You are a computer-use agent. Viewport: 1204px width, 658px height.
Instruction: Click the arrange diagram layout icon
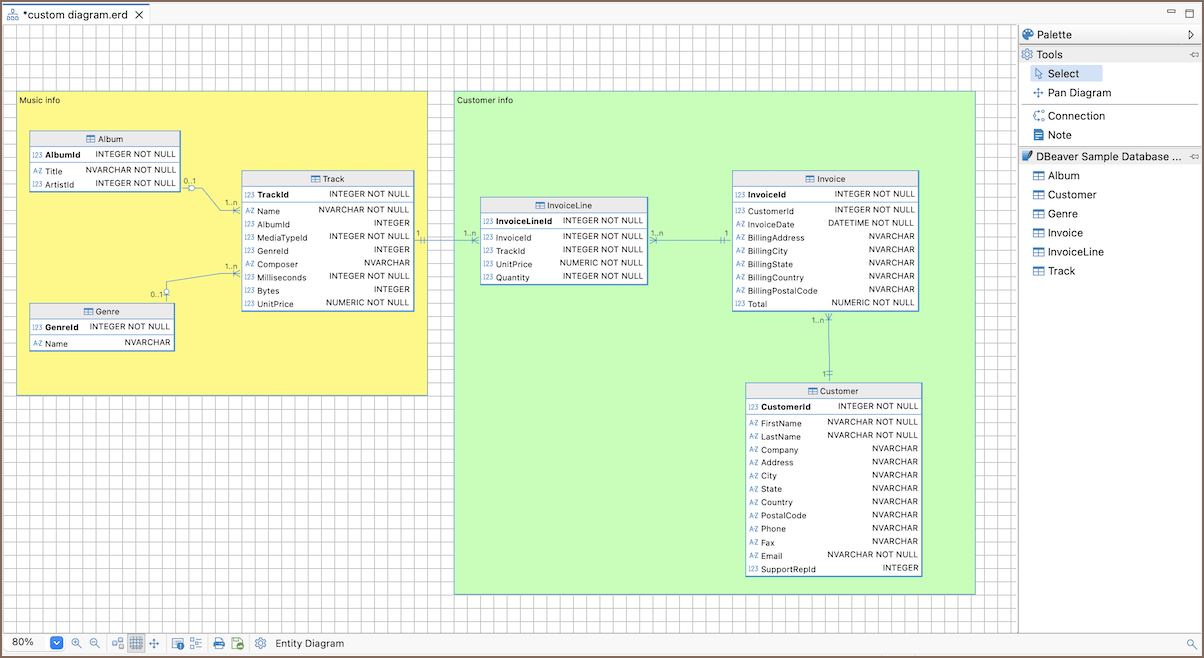coord(118,643)
